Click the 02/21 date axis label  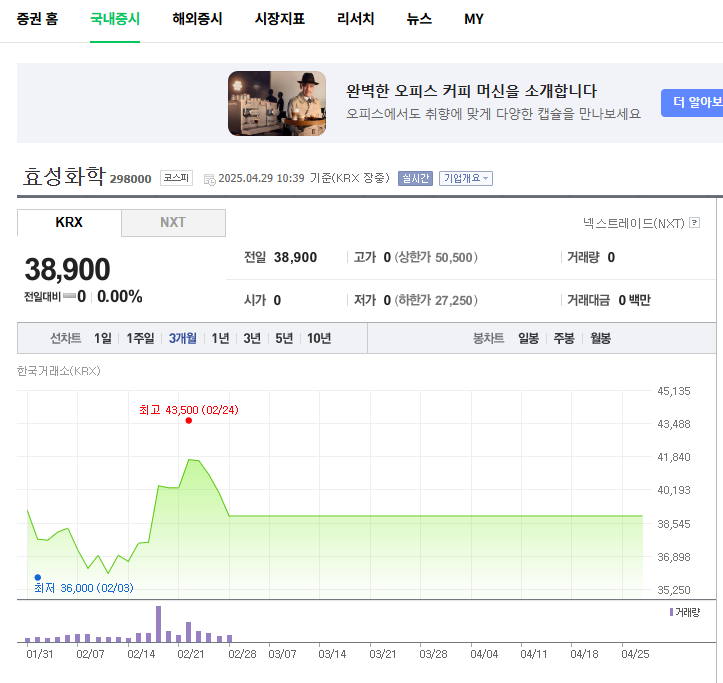click(x=190, y=654)
